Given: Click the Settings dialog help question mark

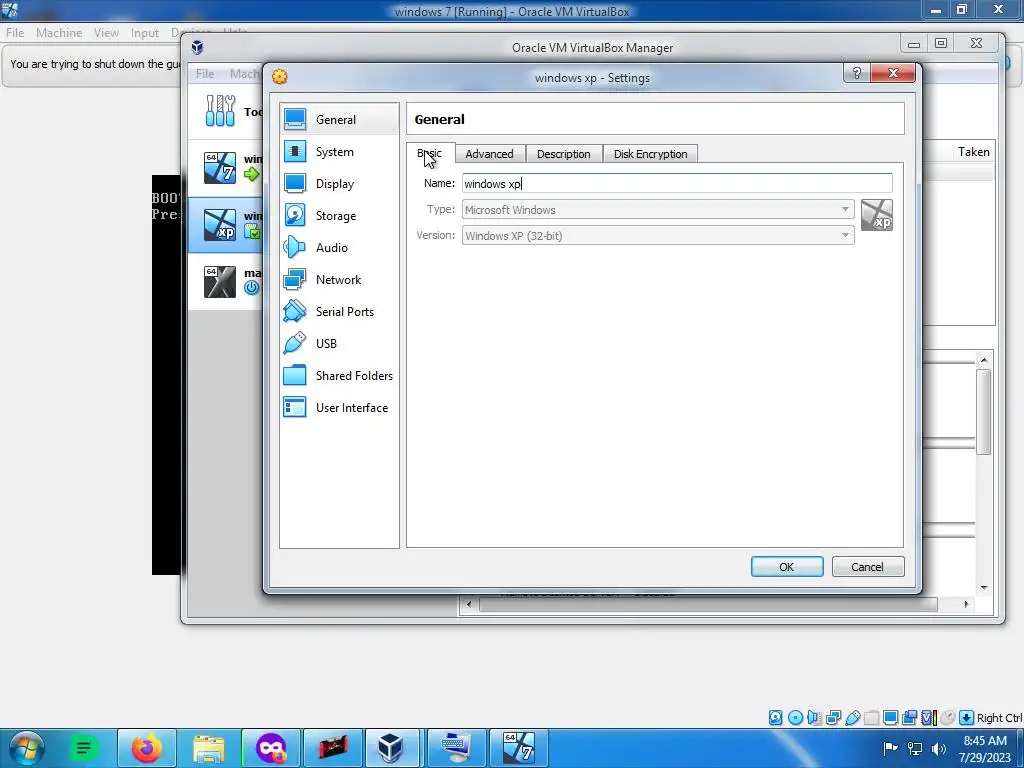Looking at the screenshot, I should [857, 72].
